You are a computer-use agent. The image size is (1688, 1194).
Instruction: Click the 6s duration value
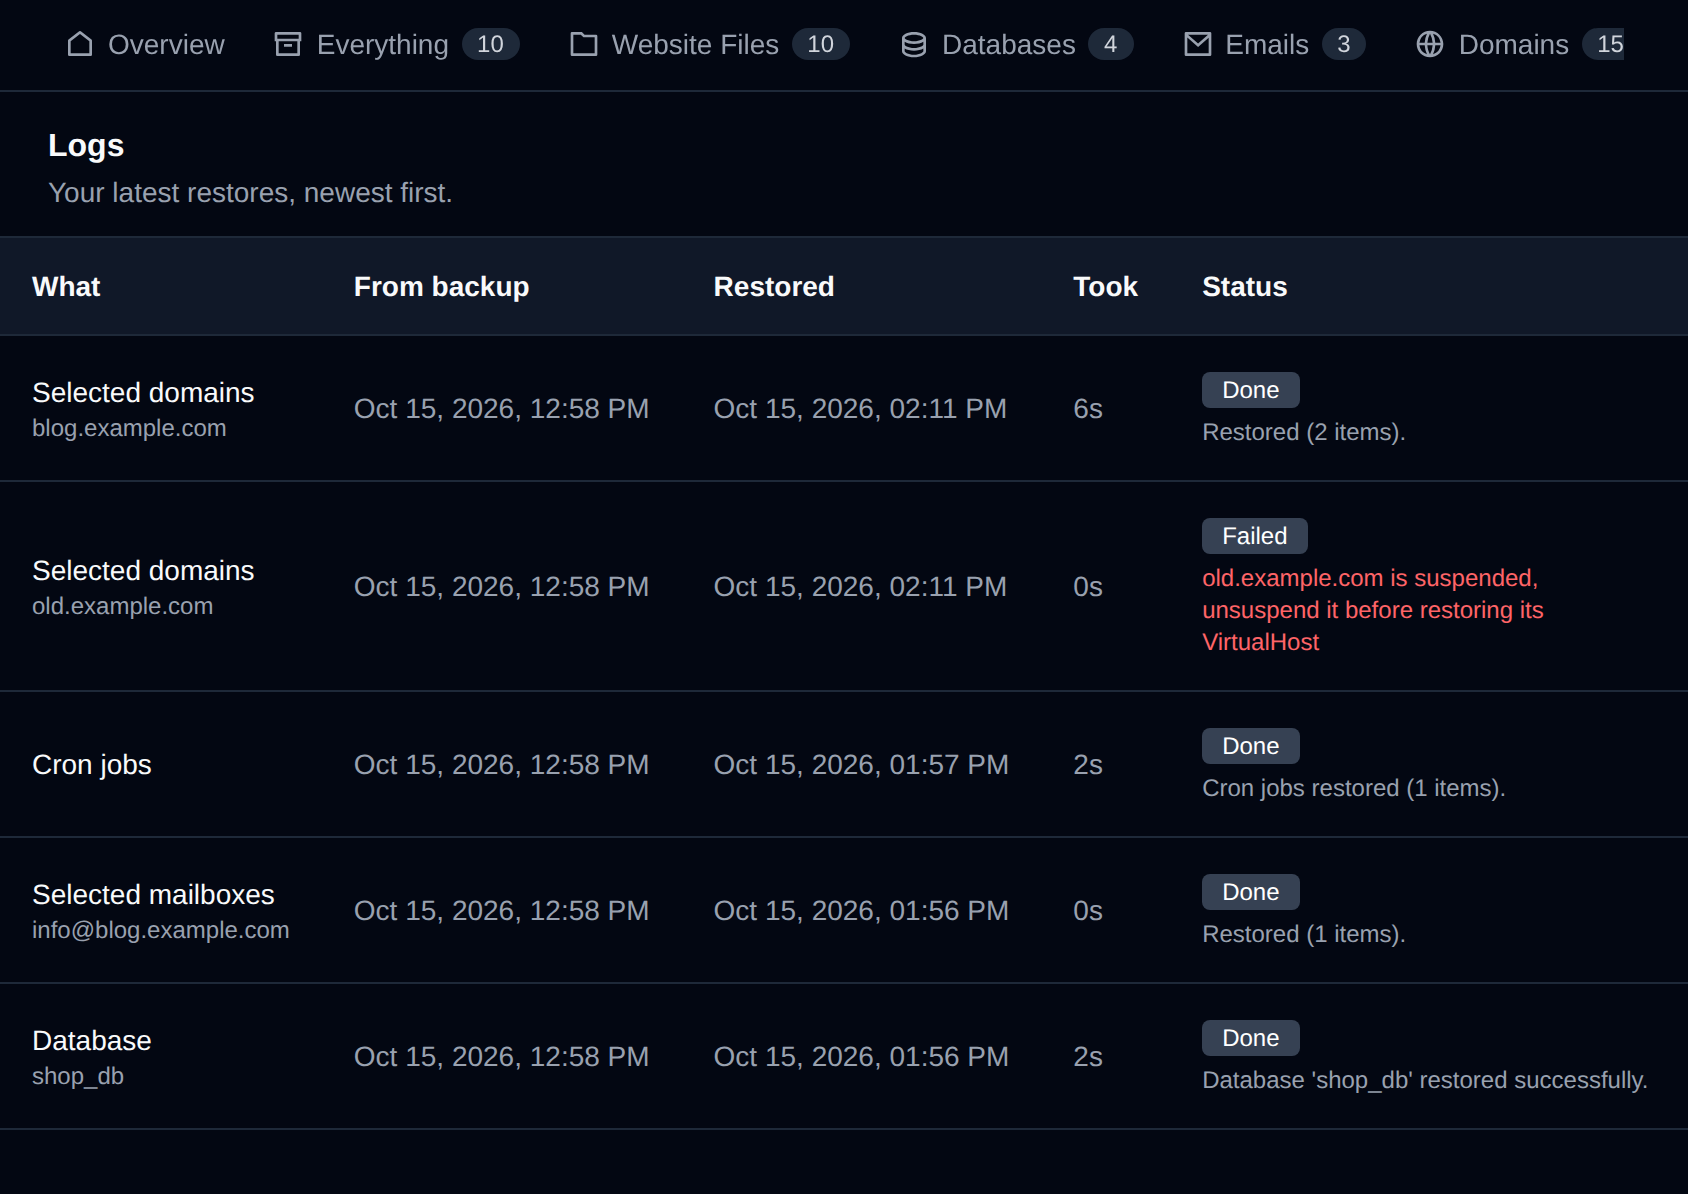(x=1087, y=409)
